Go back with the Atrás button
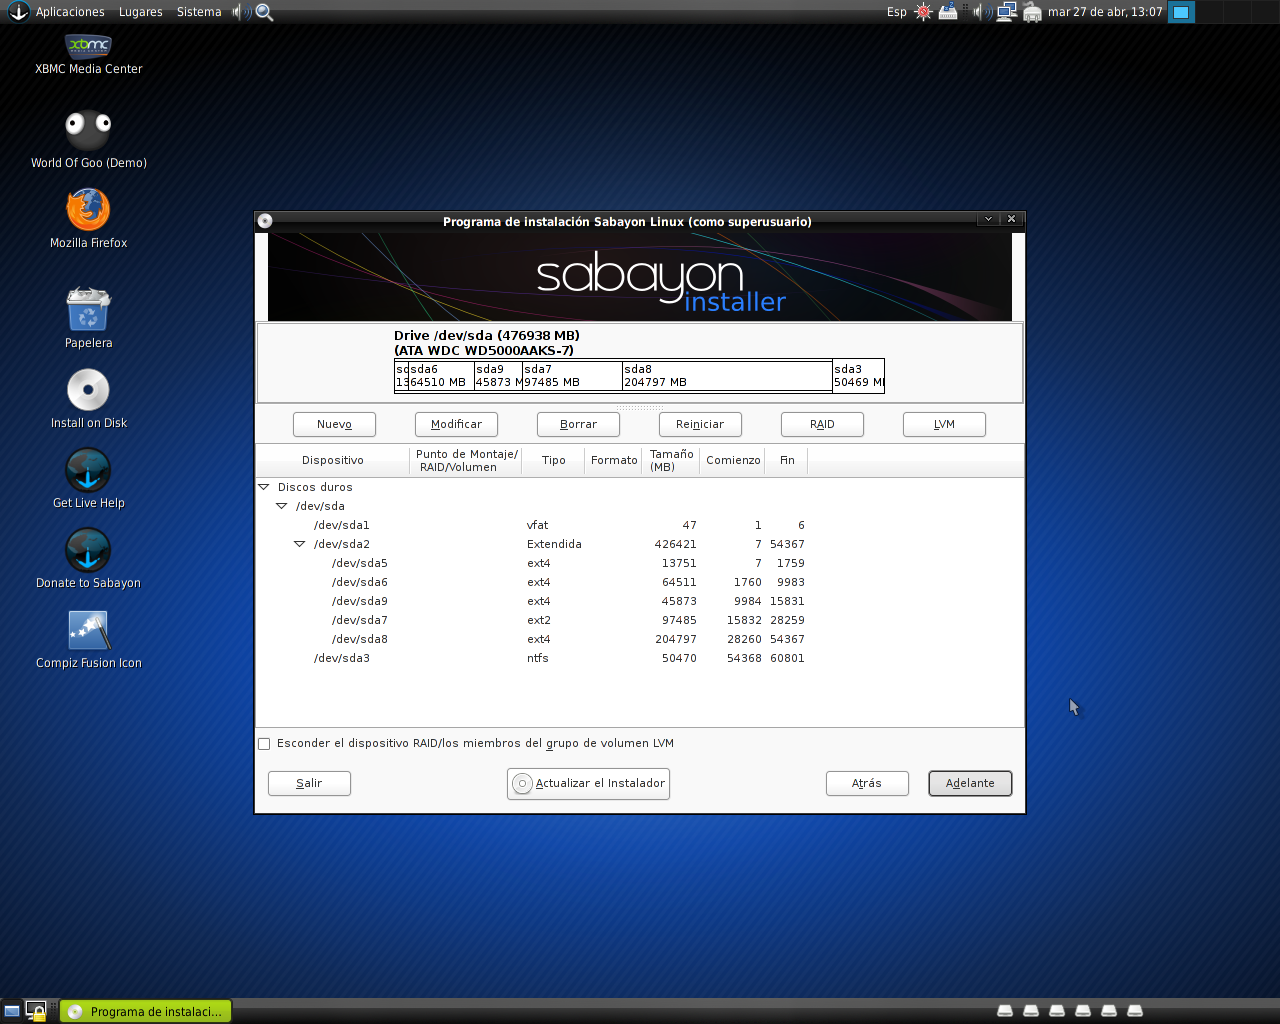 click(x=867, y=783)
